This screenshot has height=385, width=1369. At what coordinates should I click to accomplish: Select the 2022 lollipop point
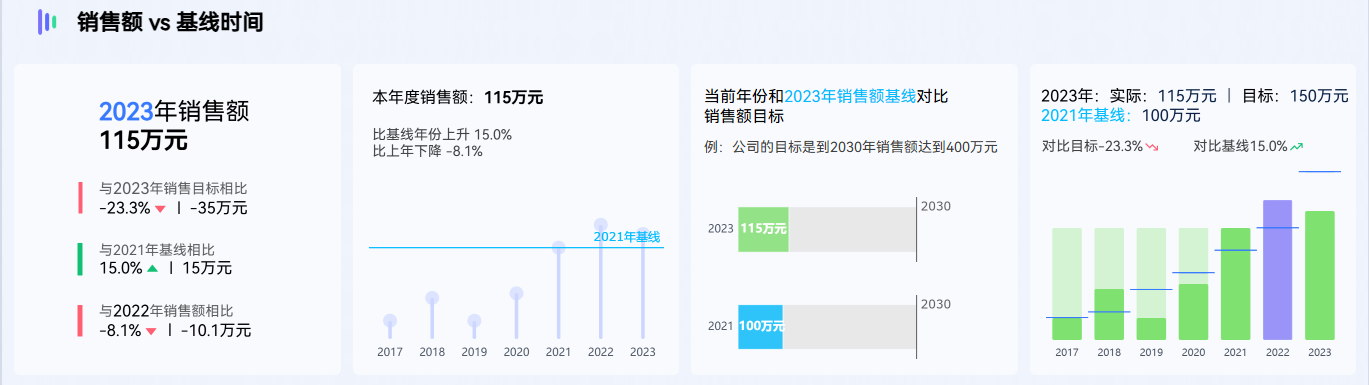600,224
